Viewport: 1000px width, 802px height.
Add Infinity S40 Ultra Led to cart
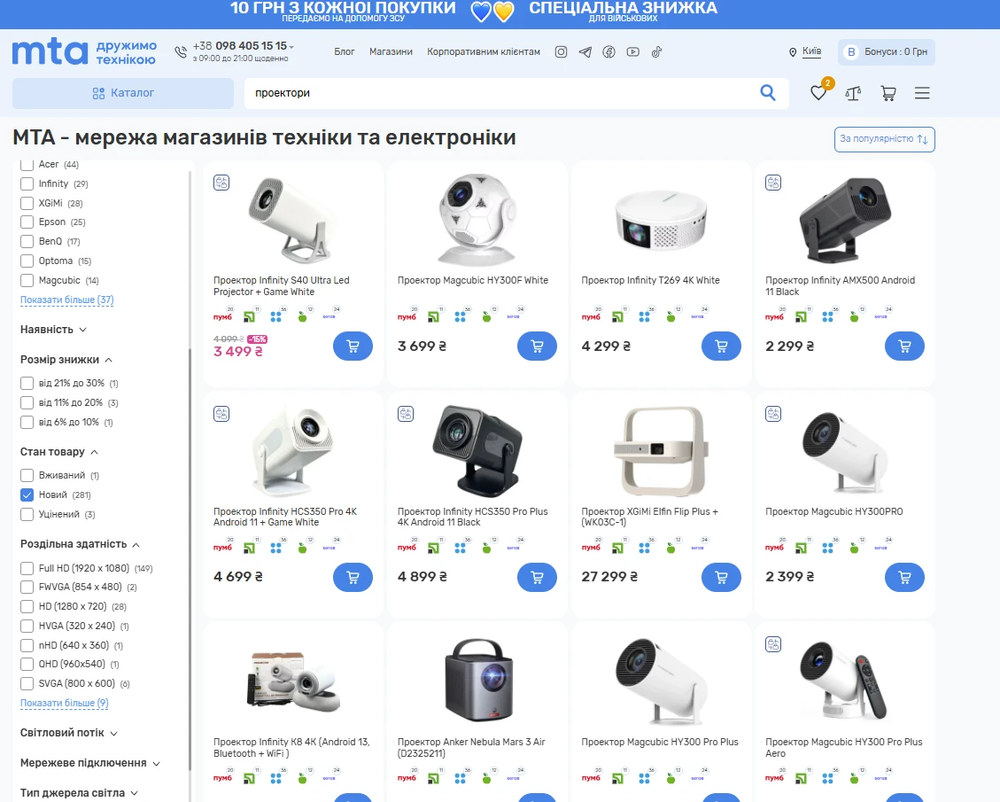353,346
